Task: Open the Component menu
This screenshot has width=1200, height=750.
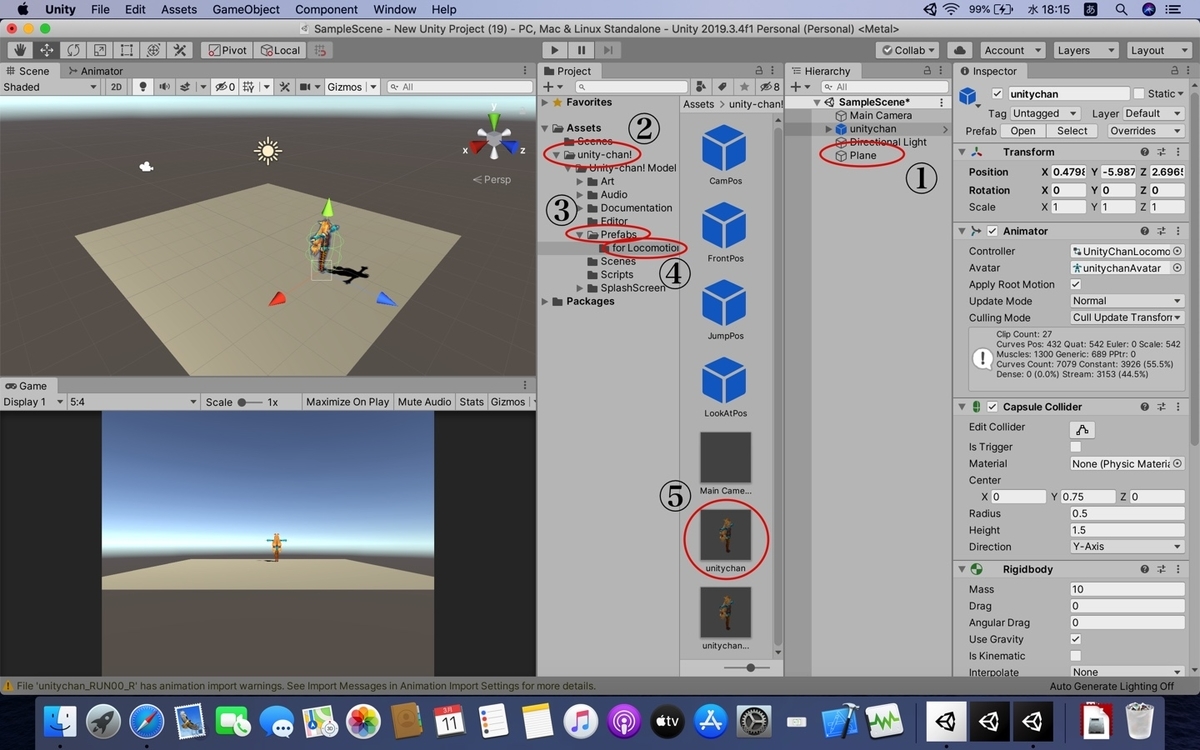Action: click(x=326, y=9)
